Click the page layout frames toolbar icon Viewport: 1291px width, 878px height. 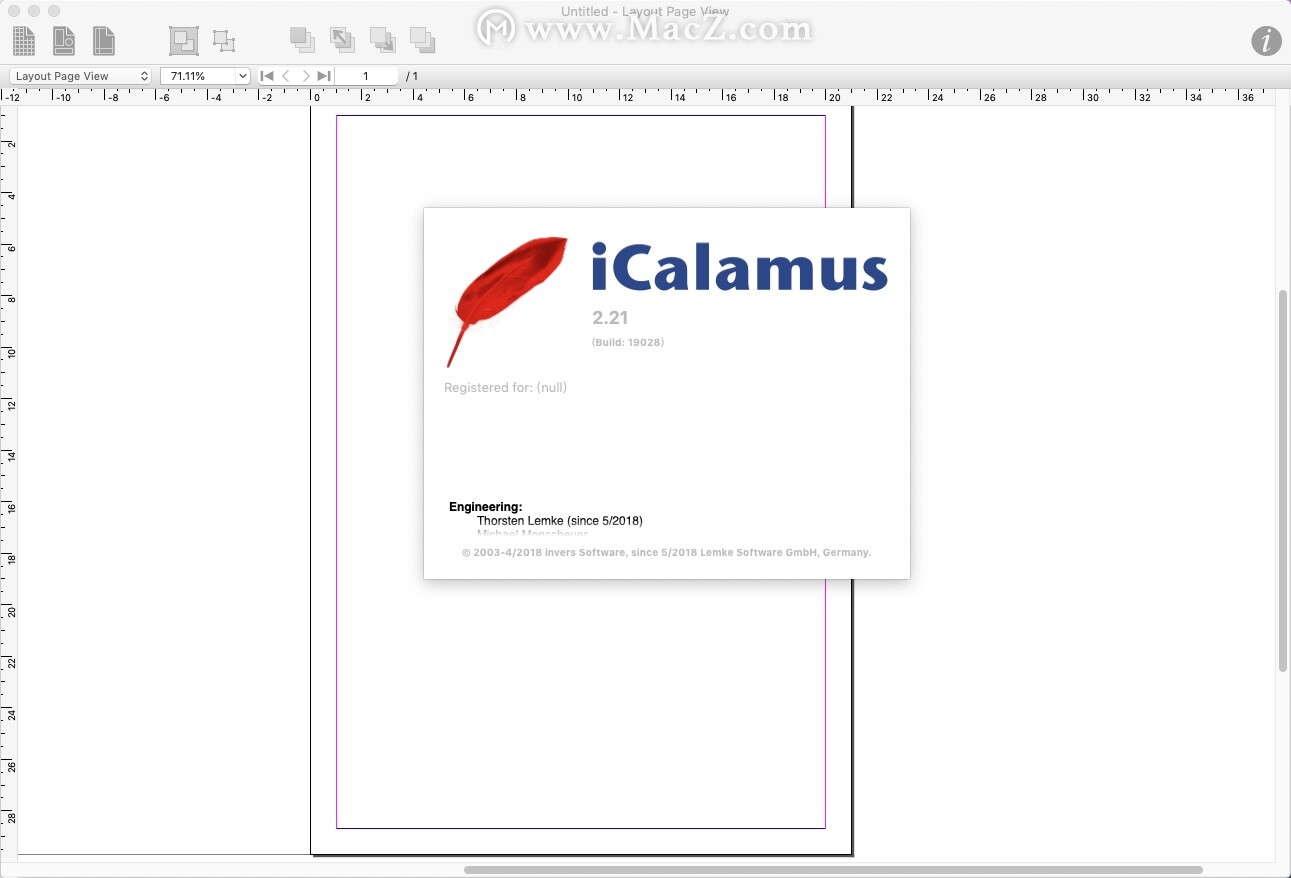tap(64, 41)
